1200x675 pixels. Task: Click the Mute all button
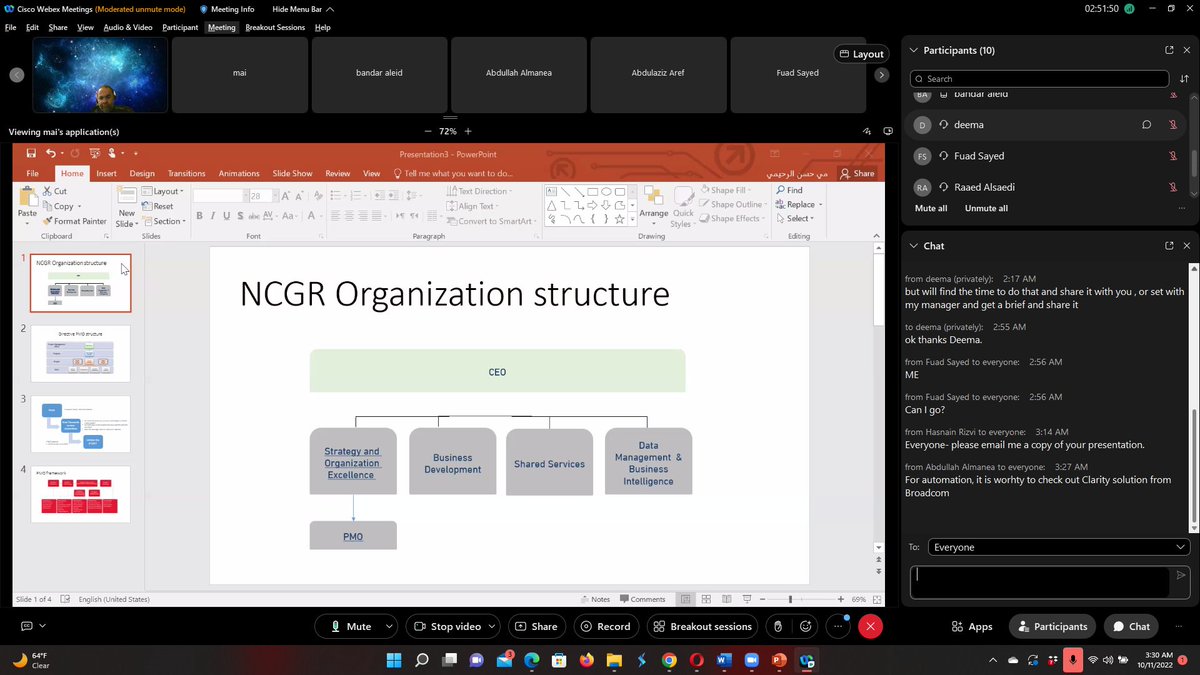click(931, 208)
